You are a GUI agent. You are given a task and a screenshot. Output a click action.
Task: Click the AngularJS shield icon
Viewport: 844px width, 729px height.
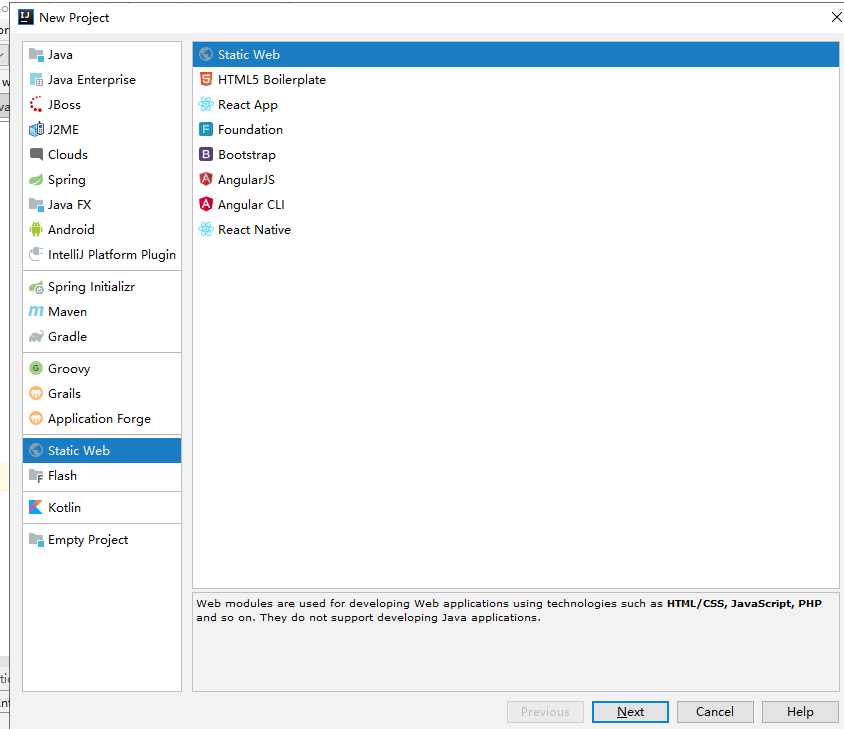206,179
